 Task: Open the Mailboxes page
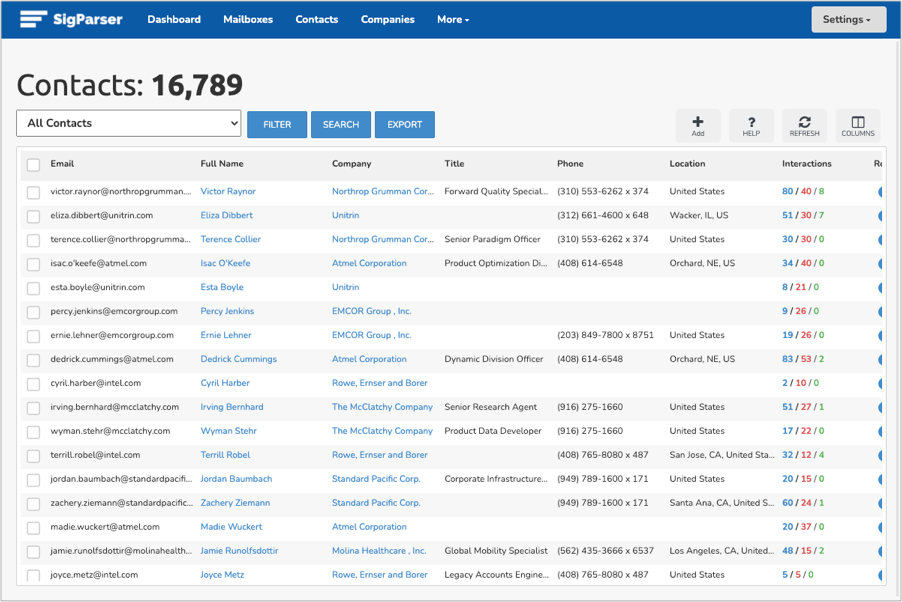pos(248,19)
